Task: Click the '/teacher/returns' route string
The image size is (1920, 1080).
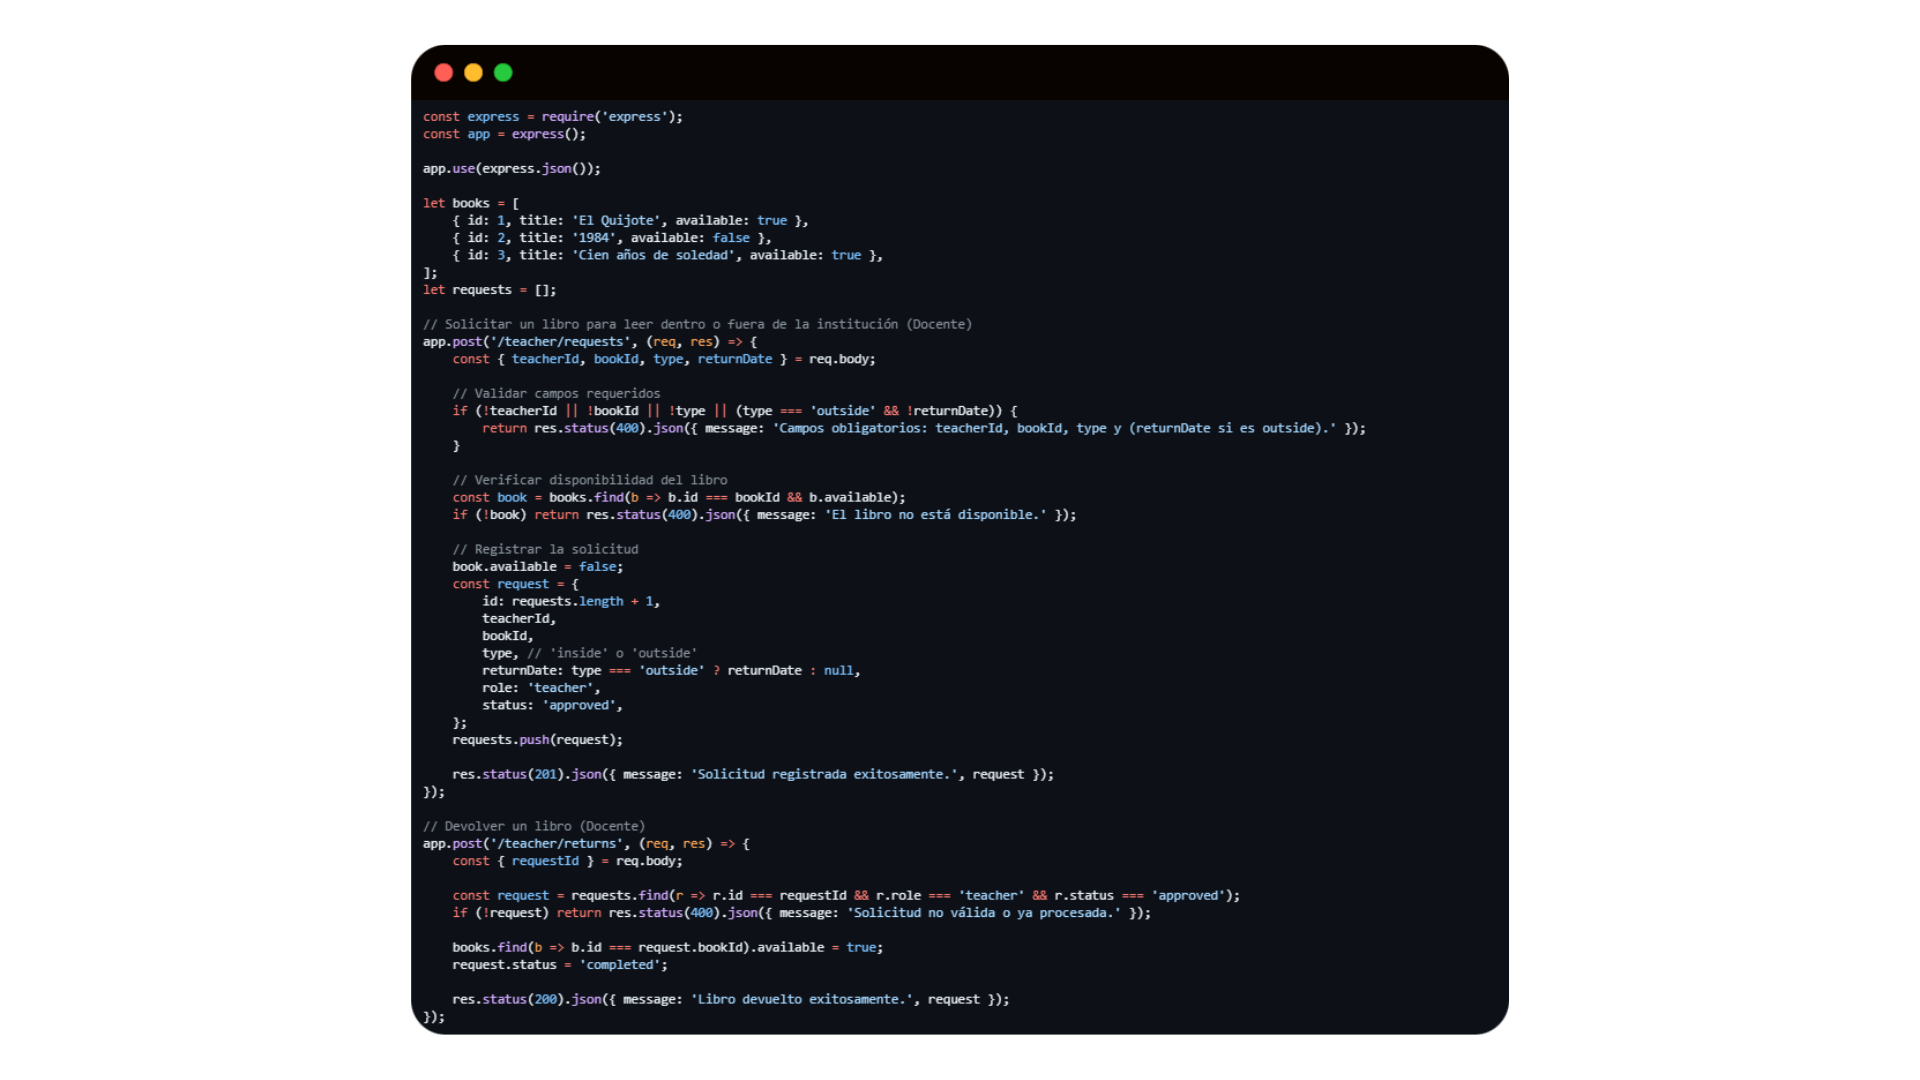Action: [x=555, y=844]
